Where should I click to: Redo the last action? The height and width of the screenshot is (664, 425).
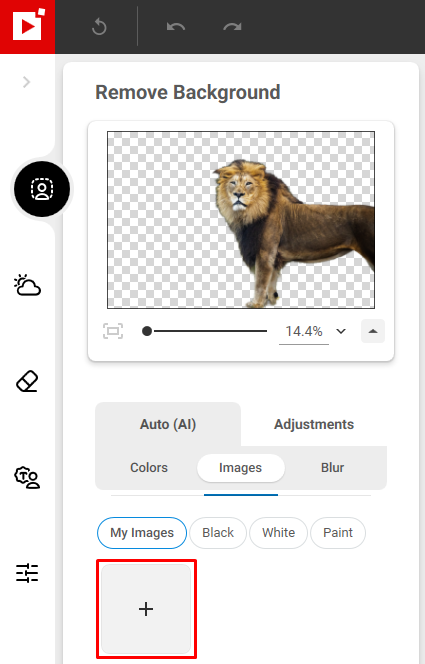point(232,27)
